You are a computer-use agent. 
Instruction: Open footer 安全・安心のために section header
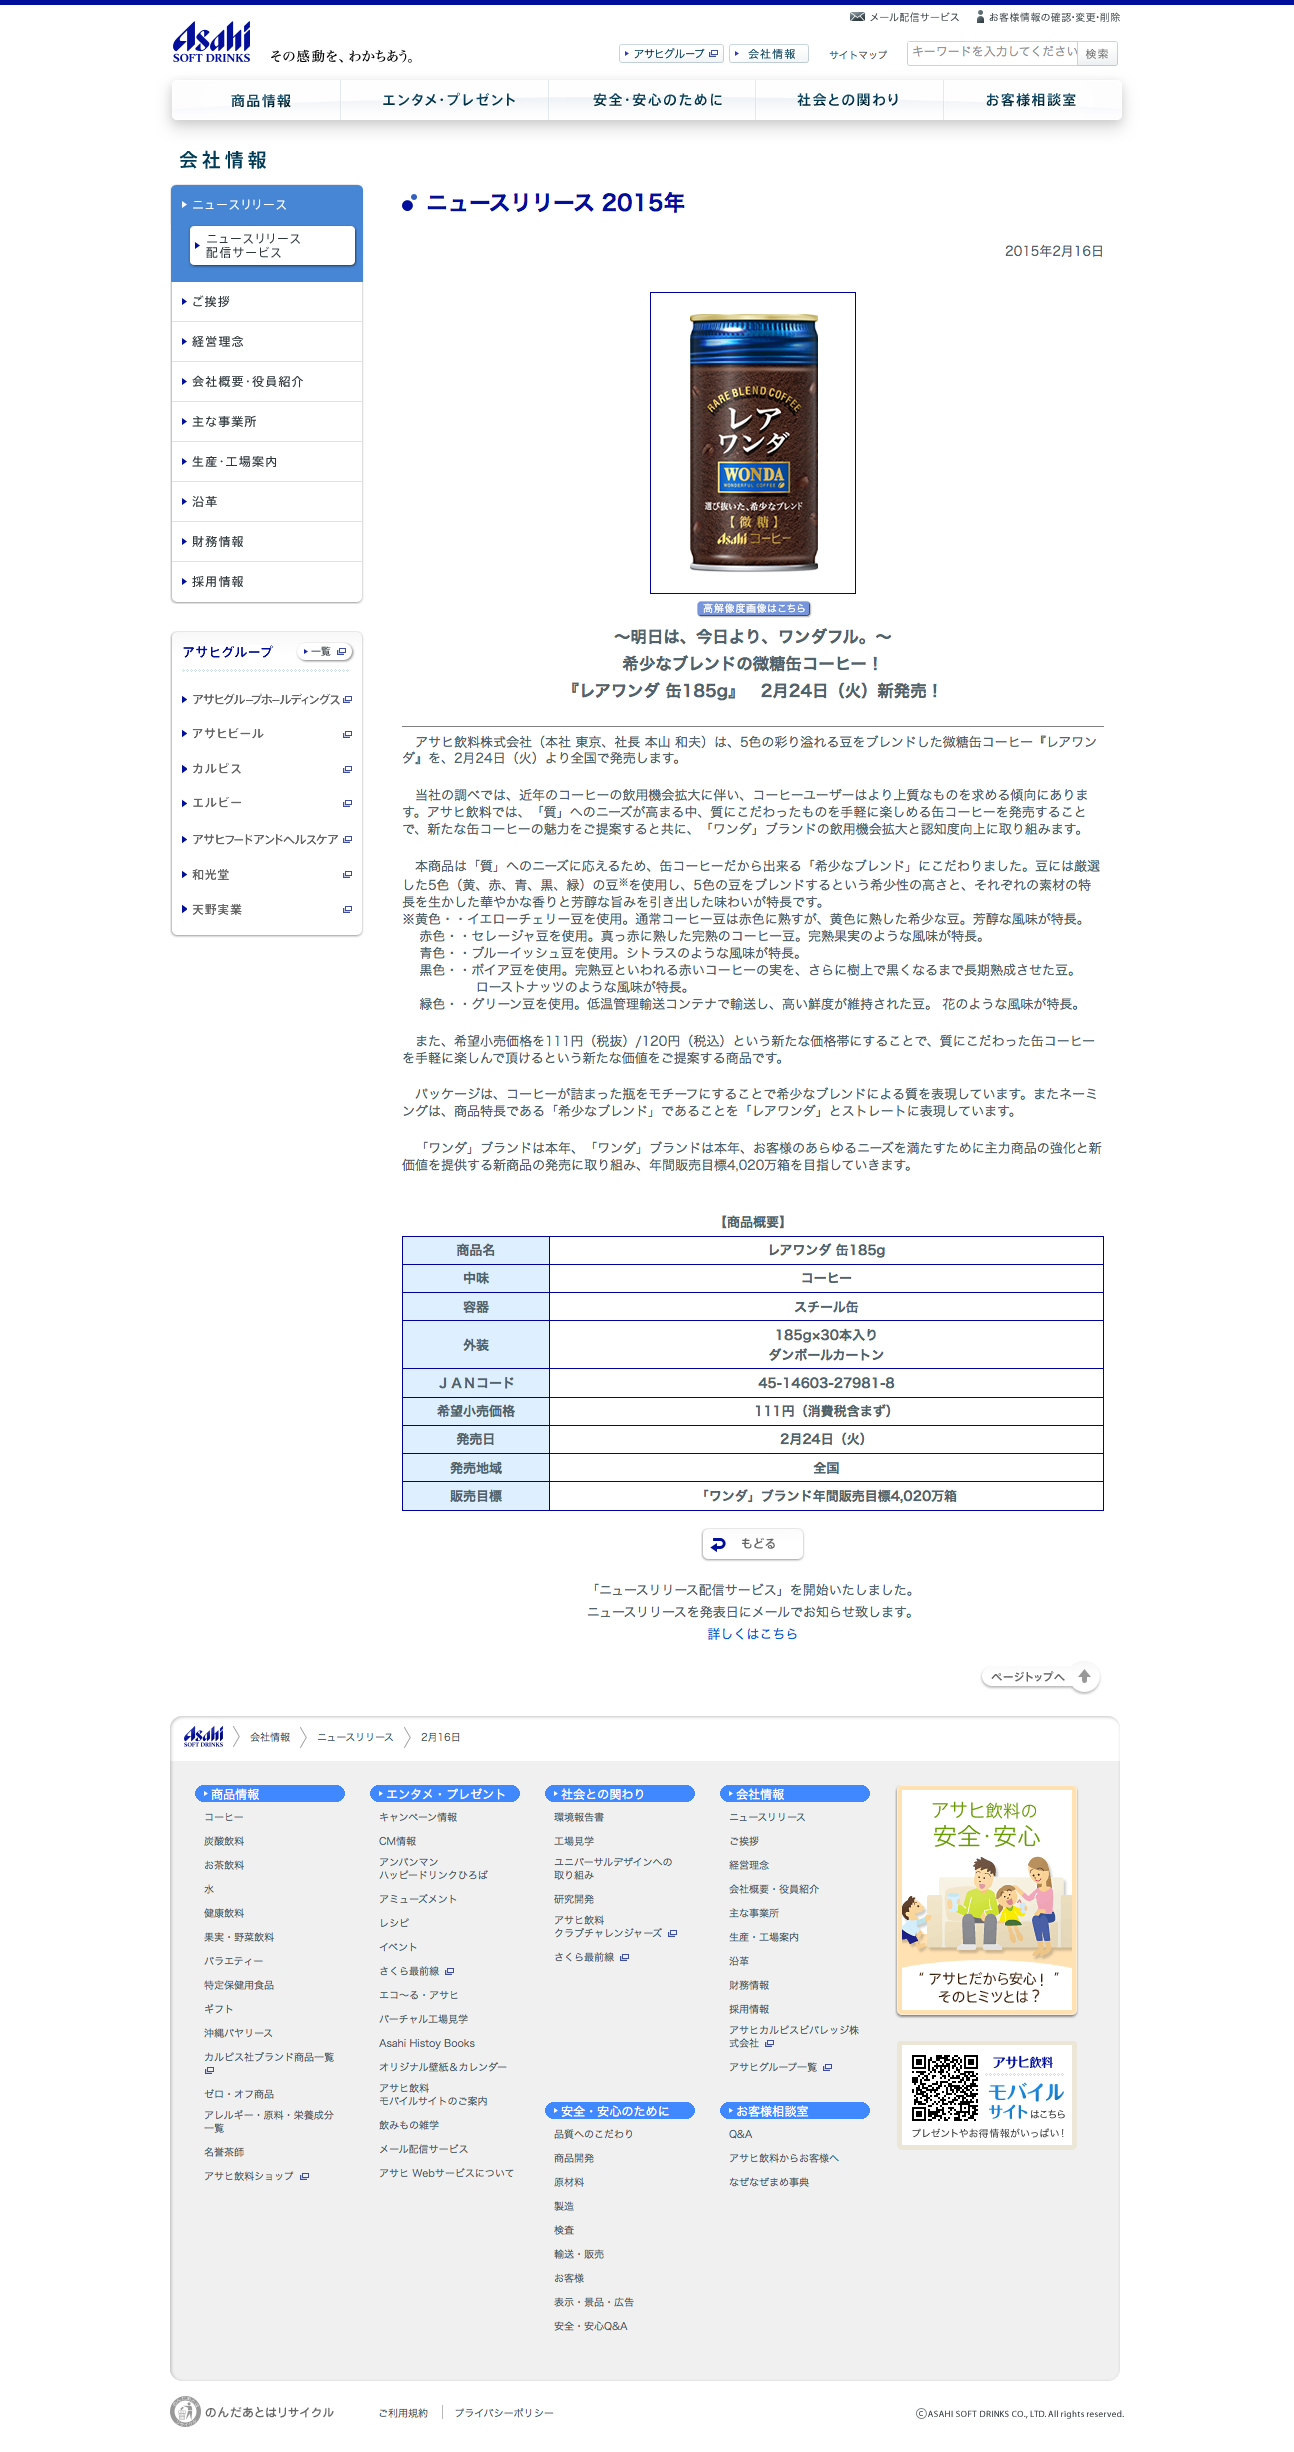[x=620, y=2111]
